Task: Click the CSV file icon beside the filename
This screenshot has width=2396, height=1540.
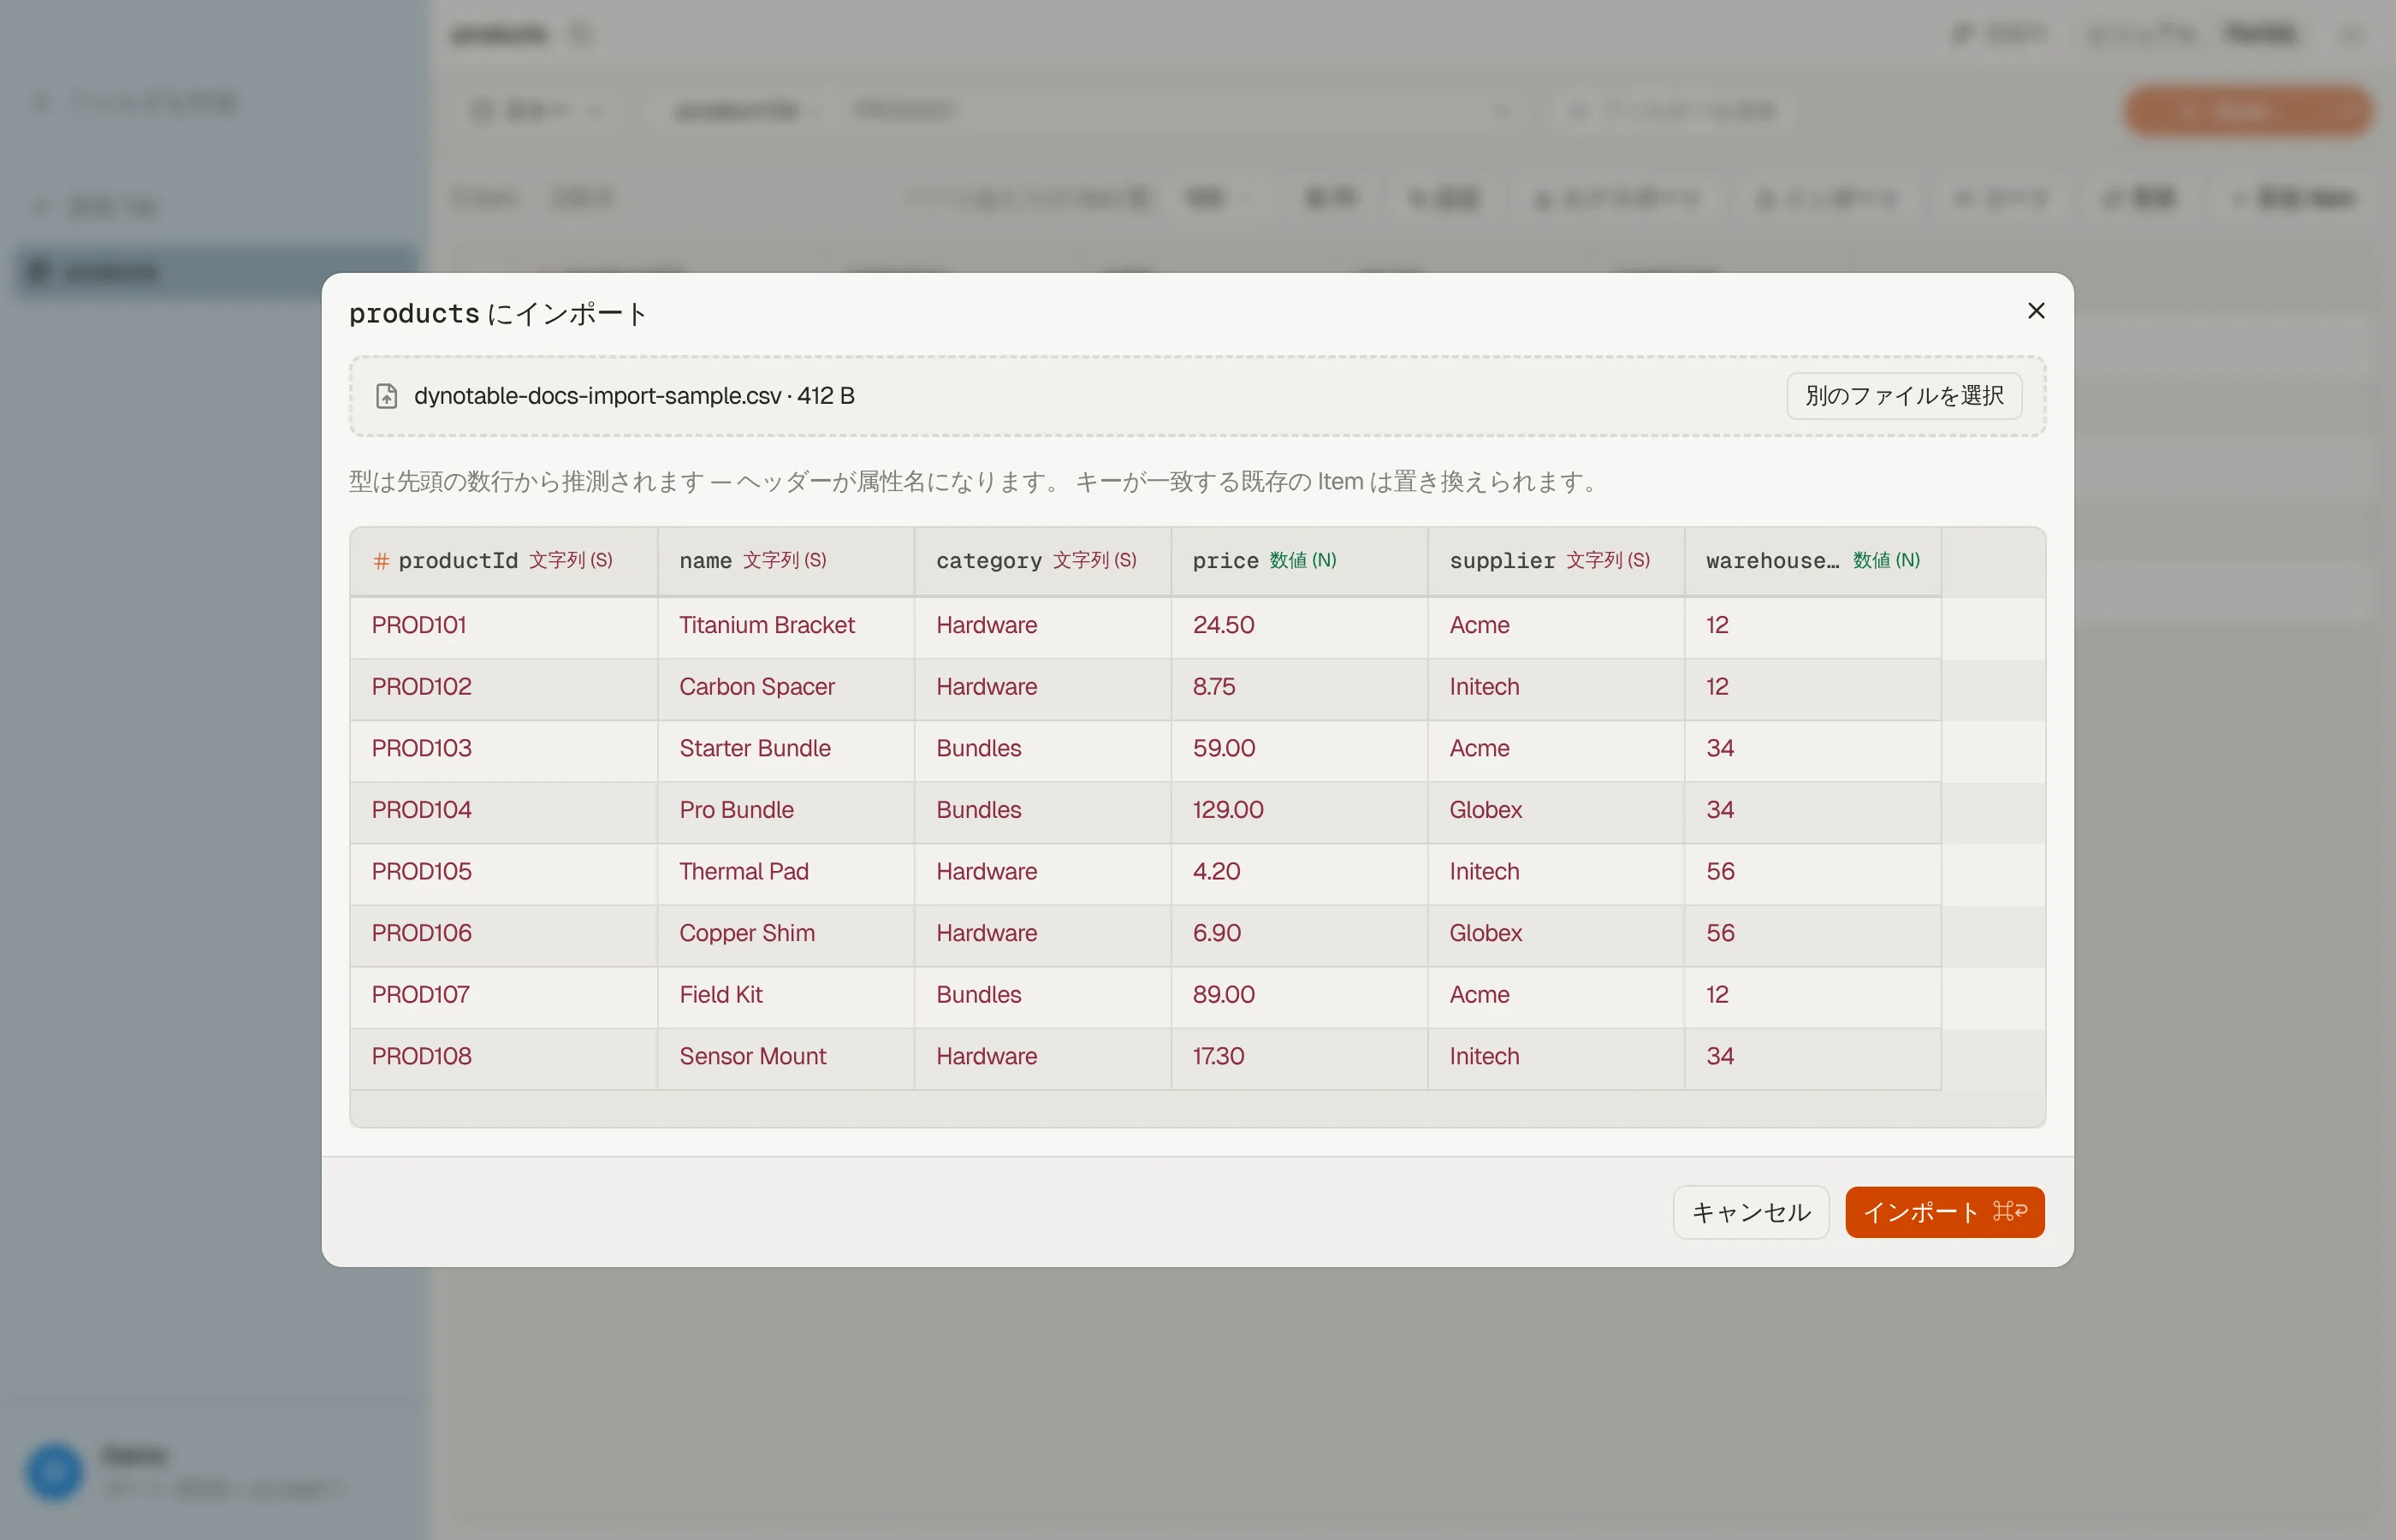Action: pos(386,396)
